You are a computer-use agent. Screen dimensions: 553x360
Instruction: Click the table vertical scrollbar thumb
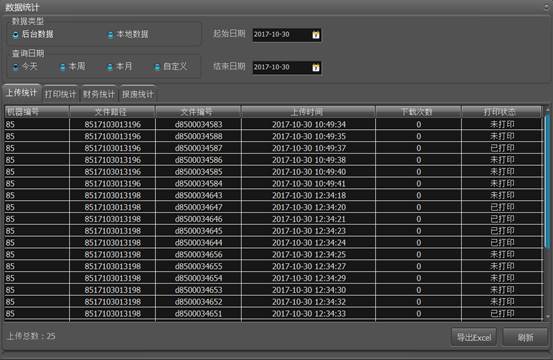point(547,181)
